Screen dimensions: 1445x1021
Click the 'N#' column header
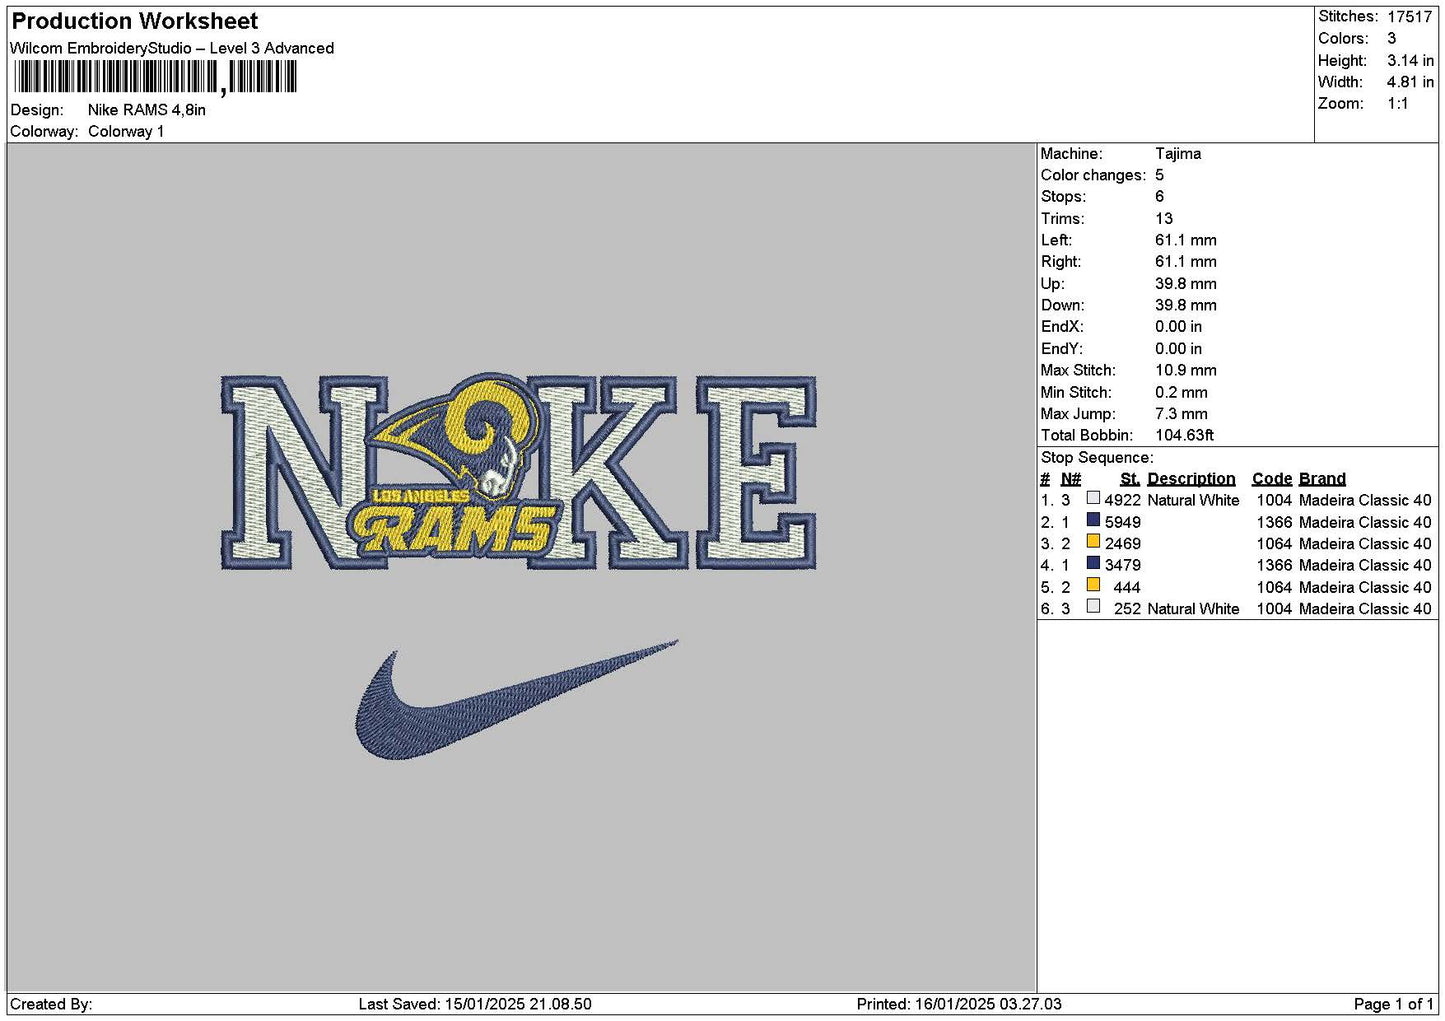[1071, 479]
